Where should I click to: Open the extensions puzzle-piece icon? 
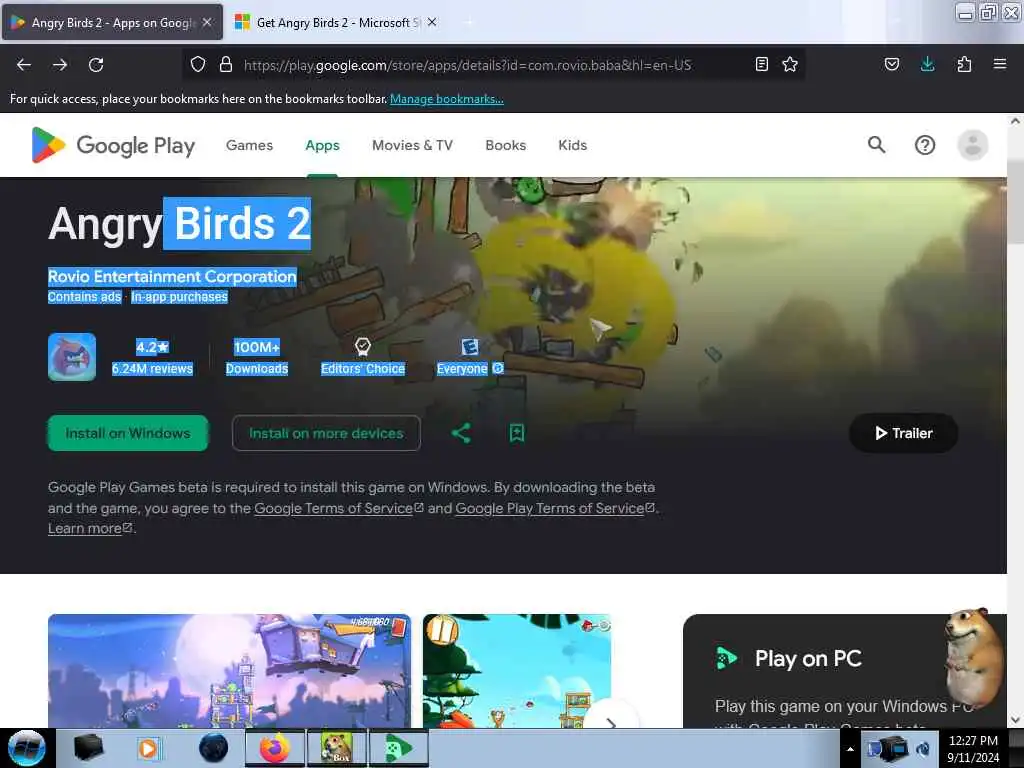(964, 64)
